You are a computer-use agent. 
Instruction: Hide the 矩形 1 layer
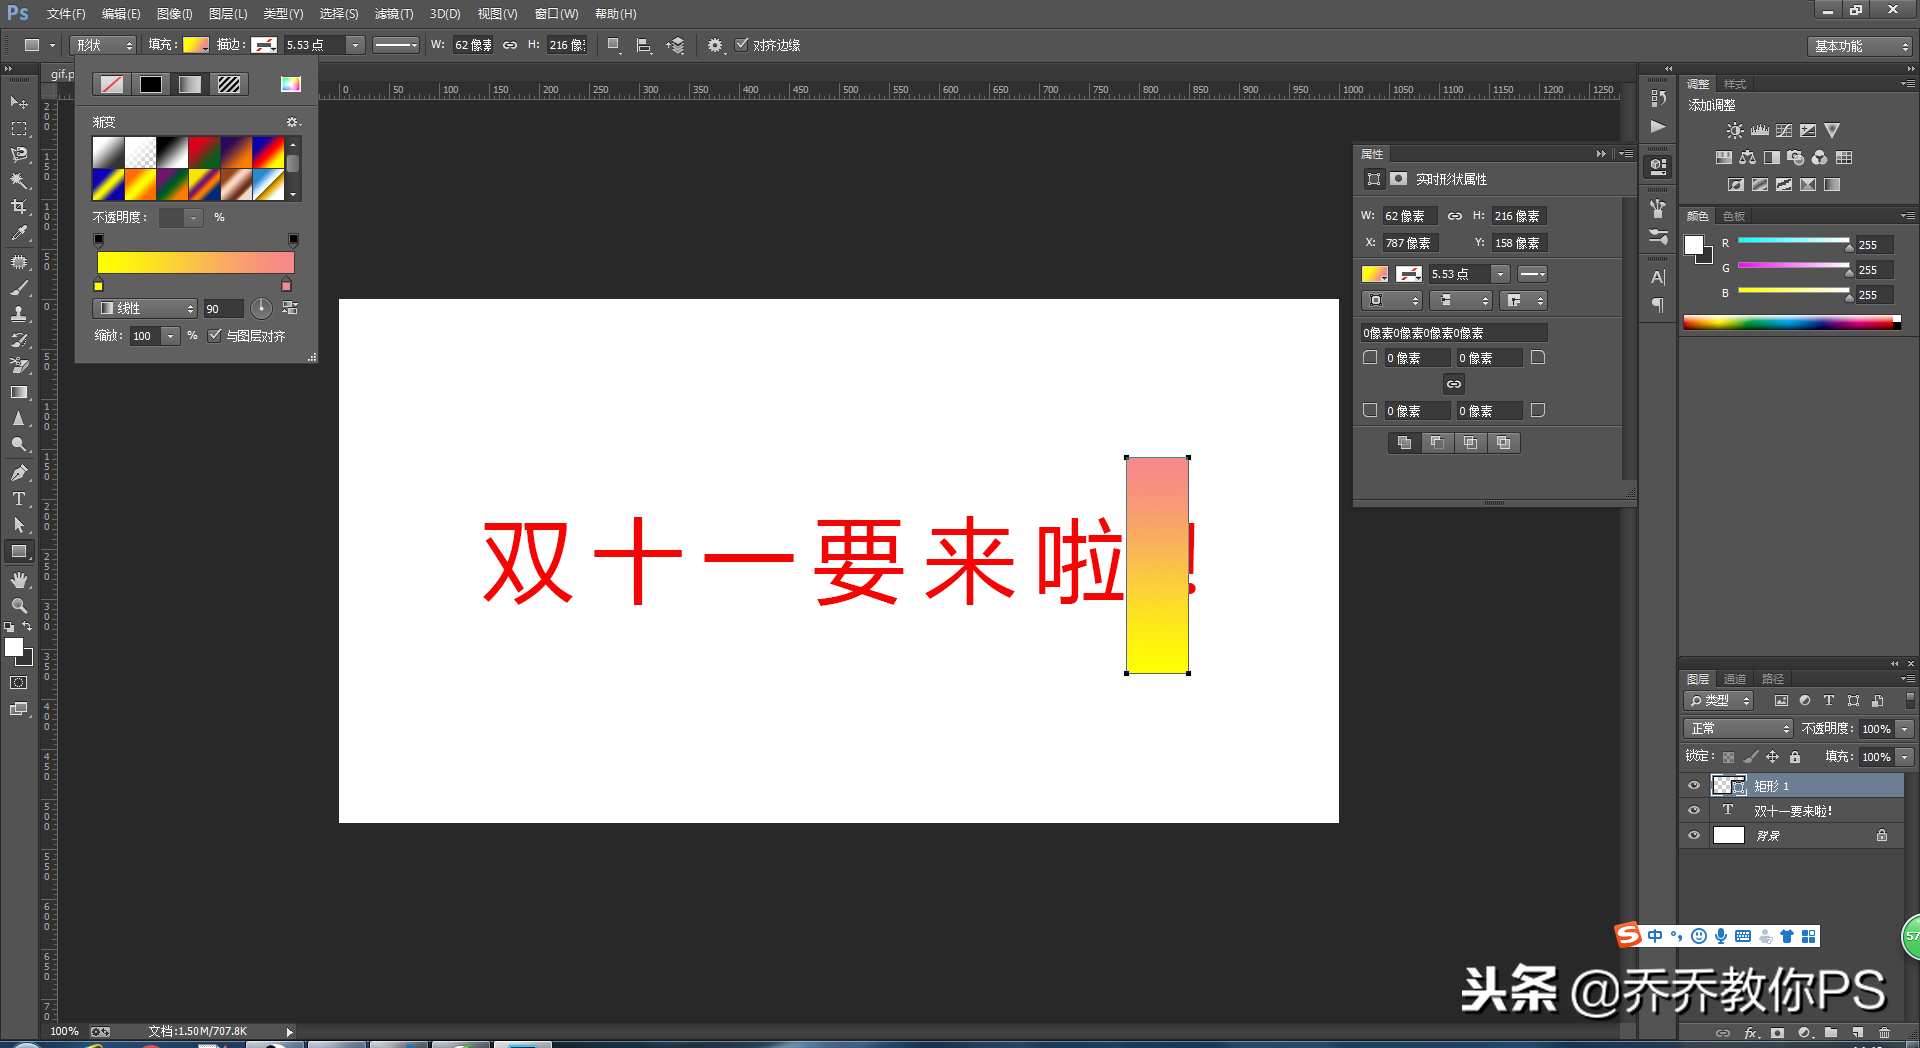pyautogui.click(x=1694, y=786)
